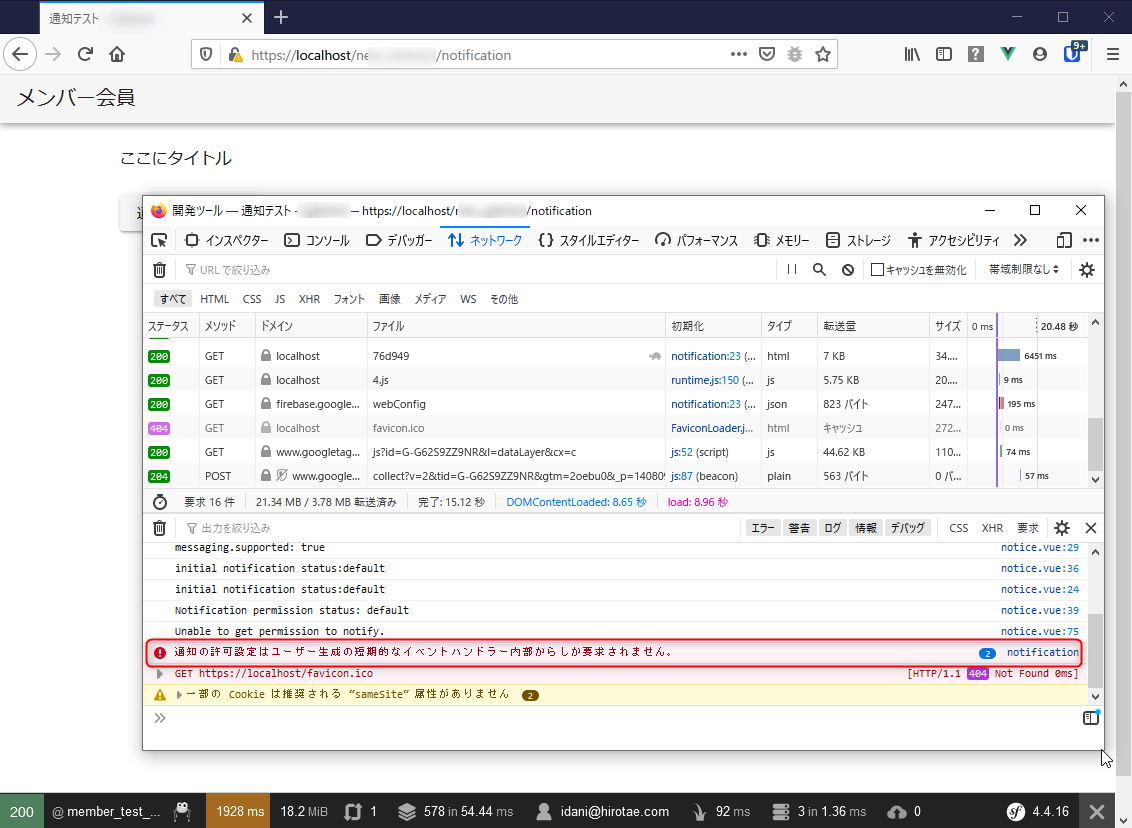Open Firefox hamburger menu
1132x828 pixels.
tap(1113, 54)
